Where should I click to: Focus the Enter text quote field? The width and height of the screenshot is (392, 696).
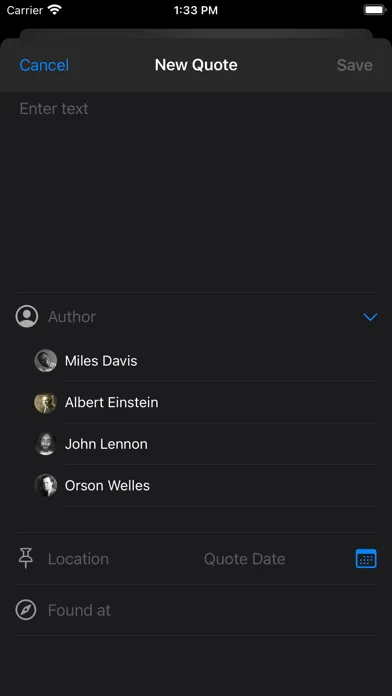[196, 192]
